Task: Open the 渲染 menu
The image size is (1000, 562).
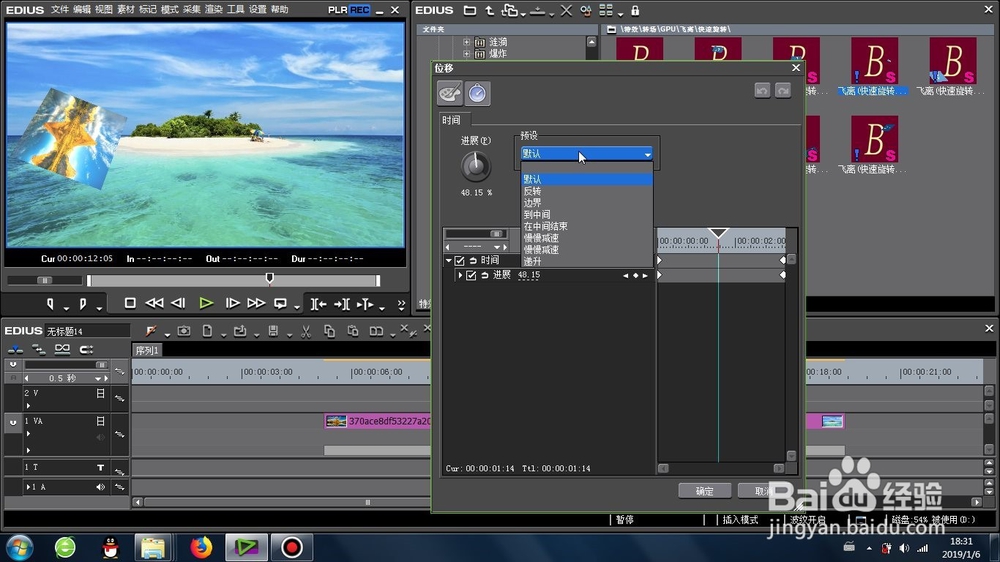Action: click(214, 10)
